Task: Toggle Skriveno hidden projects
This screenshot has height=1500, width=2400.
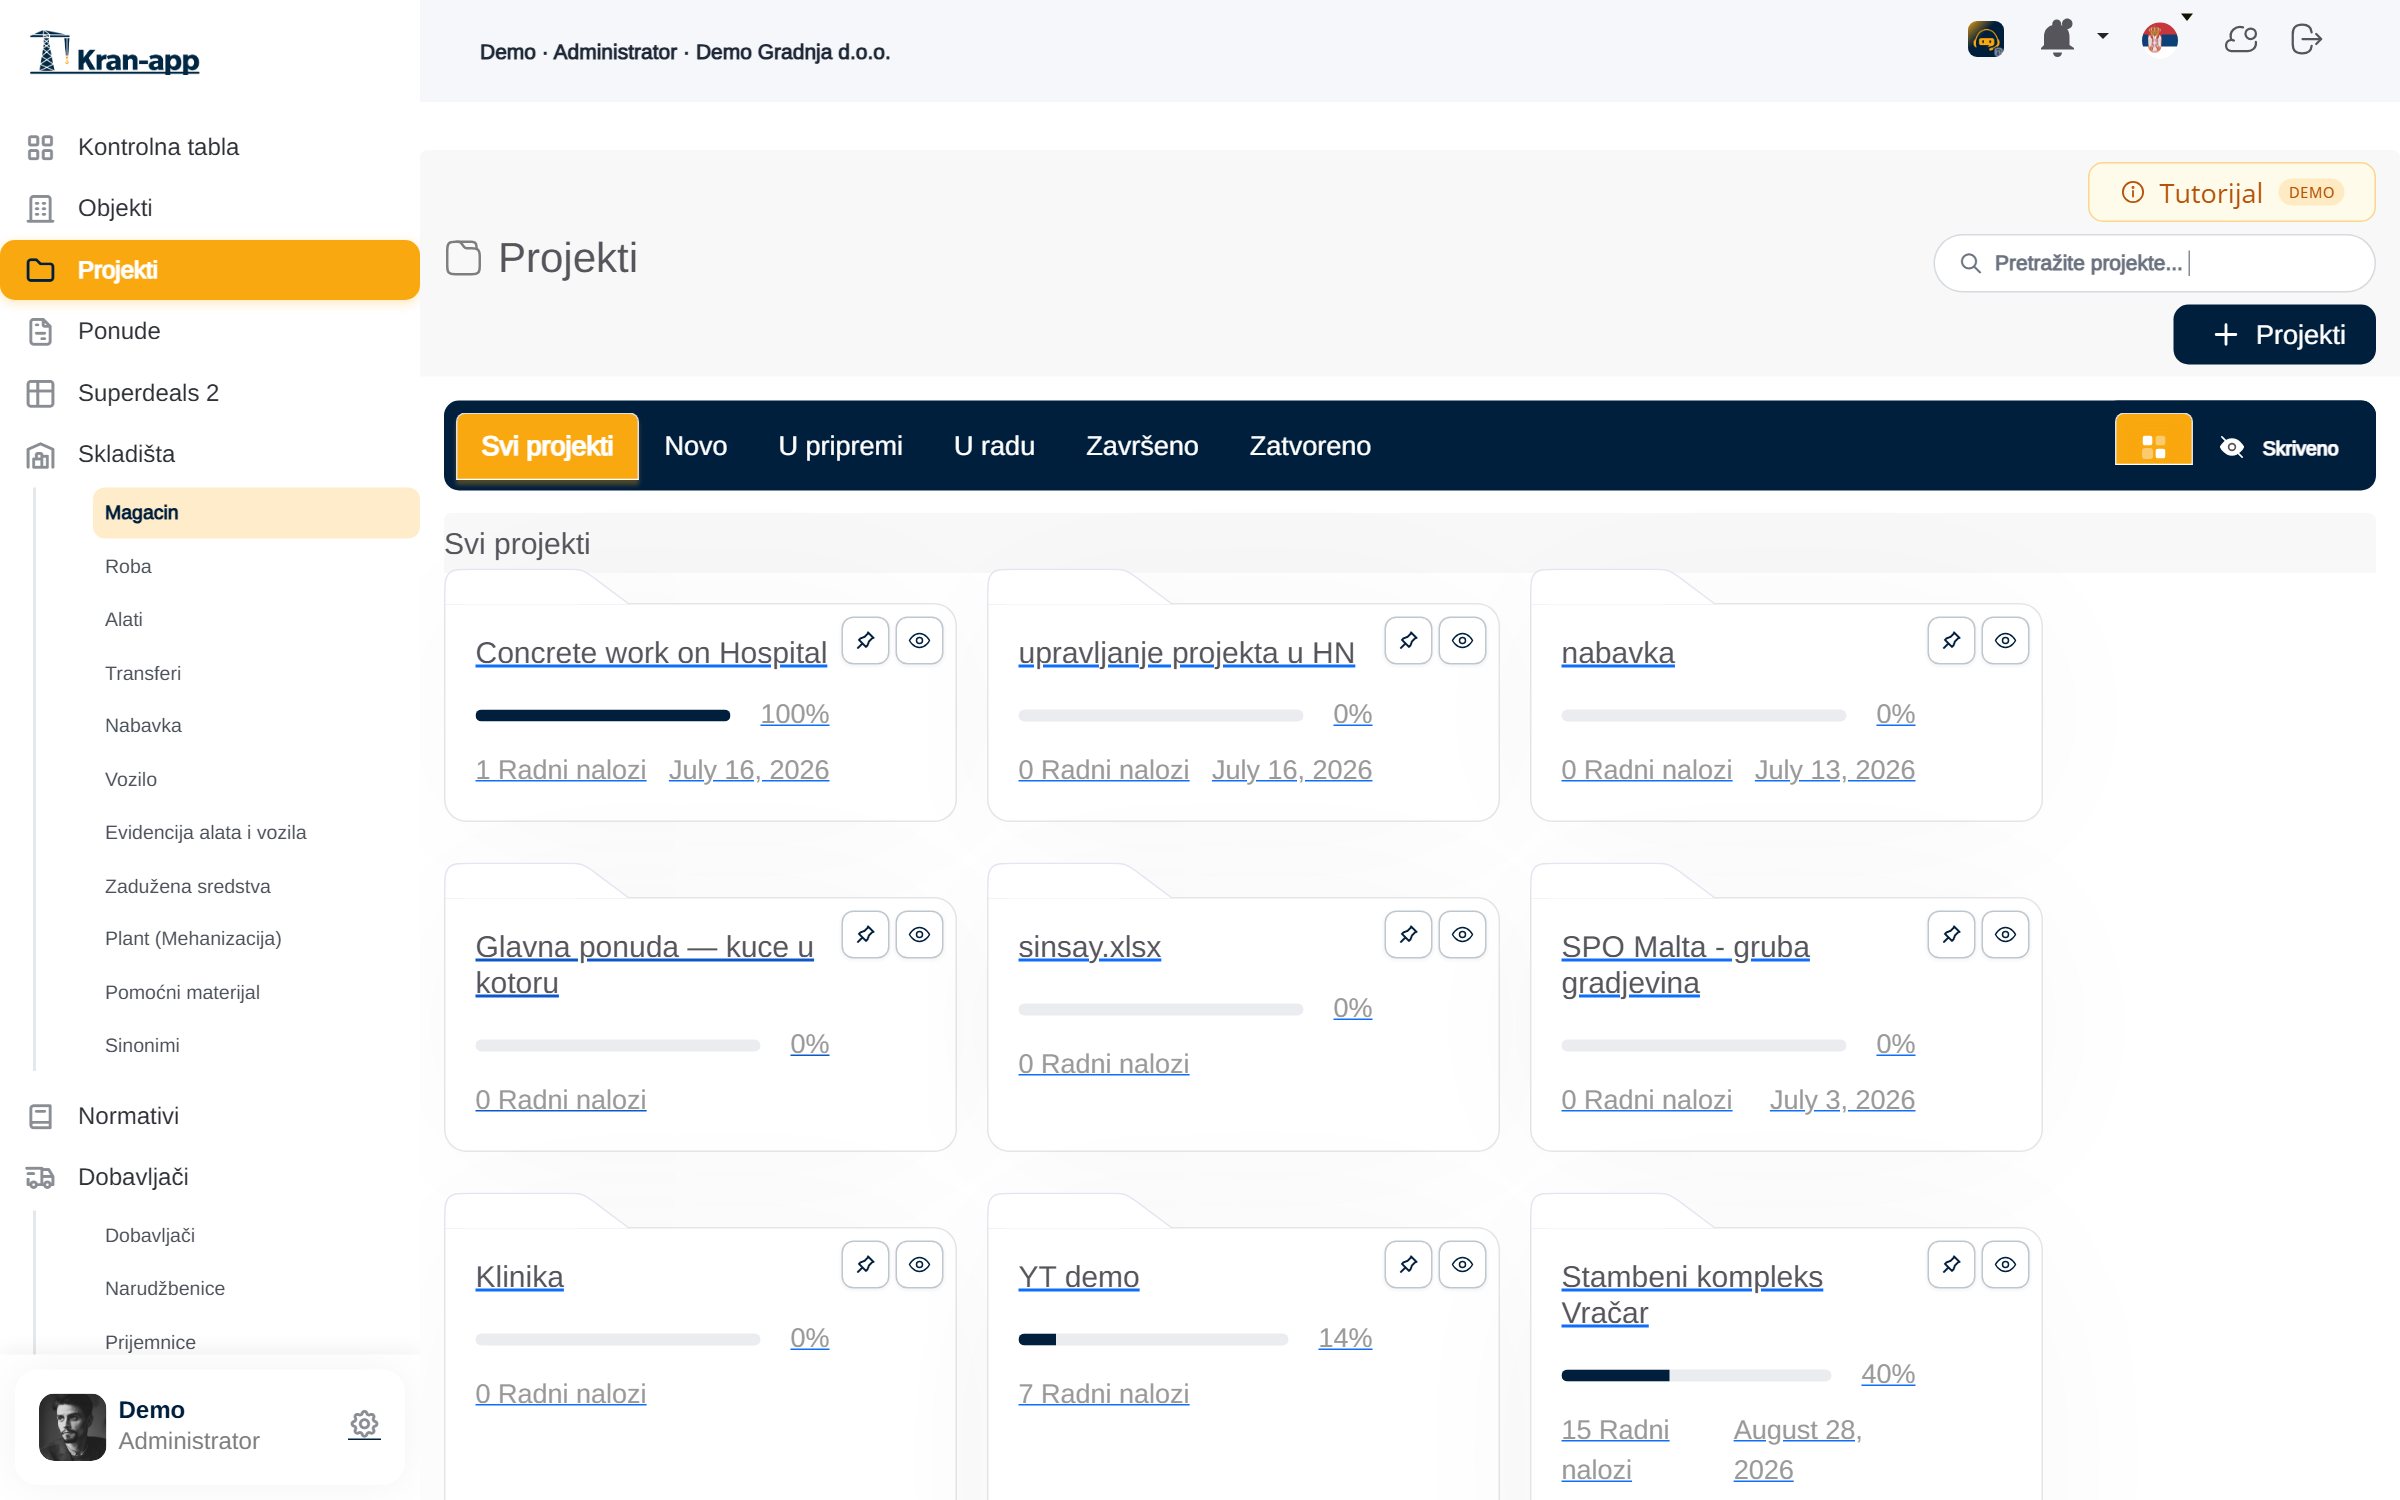Action: (x=2279, y=448)
